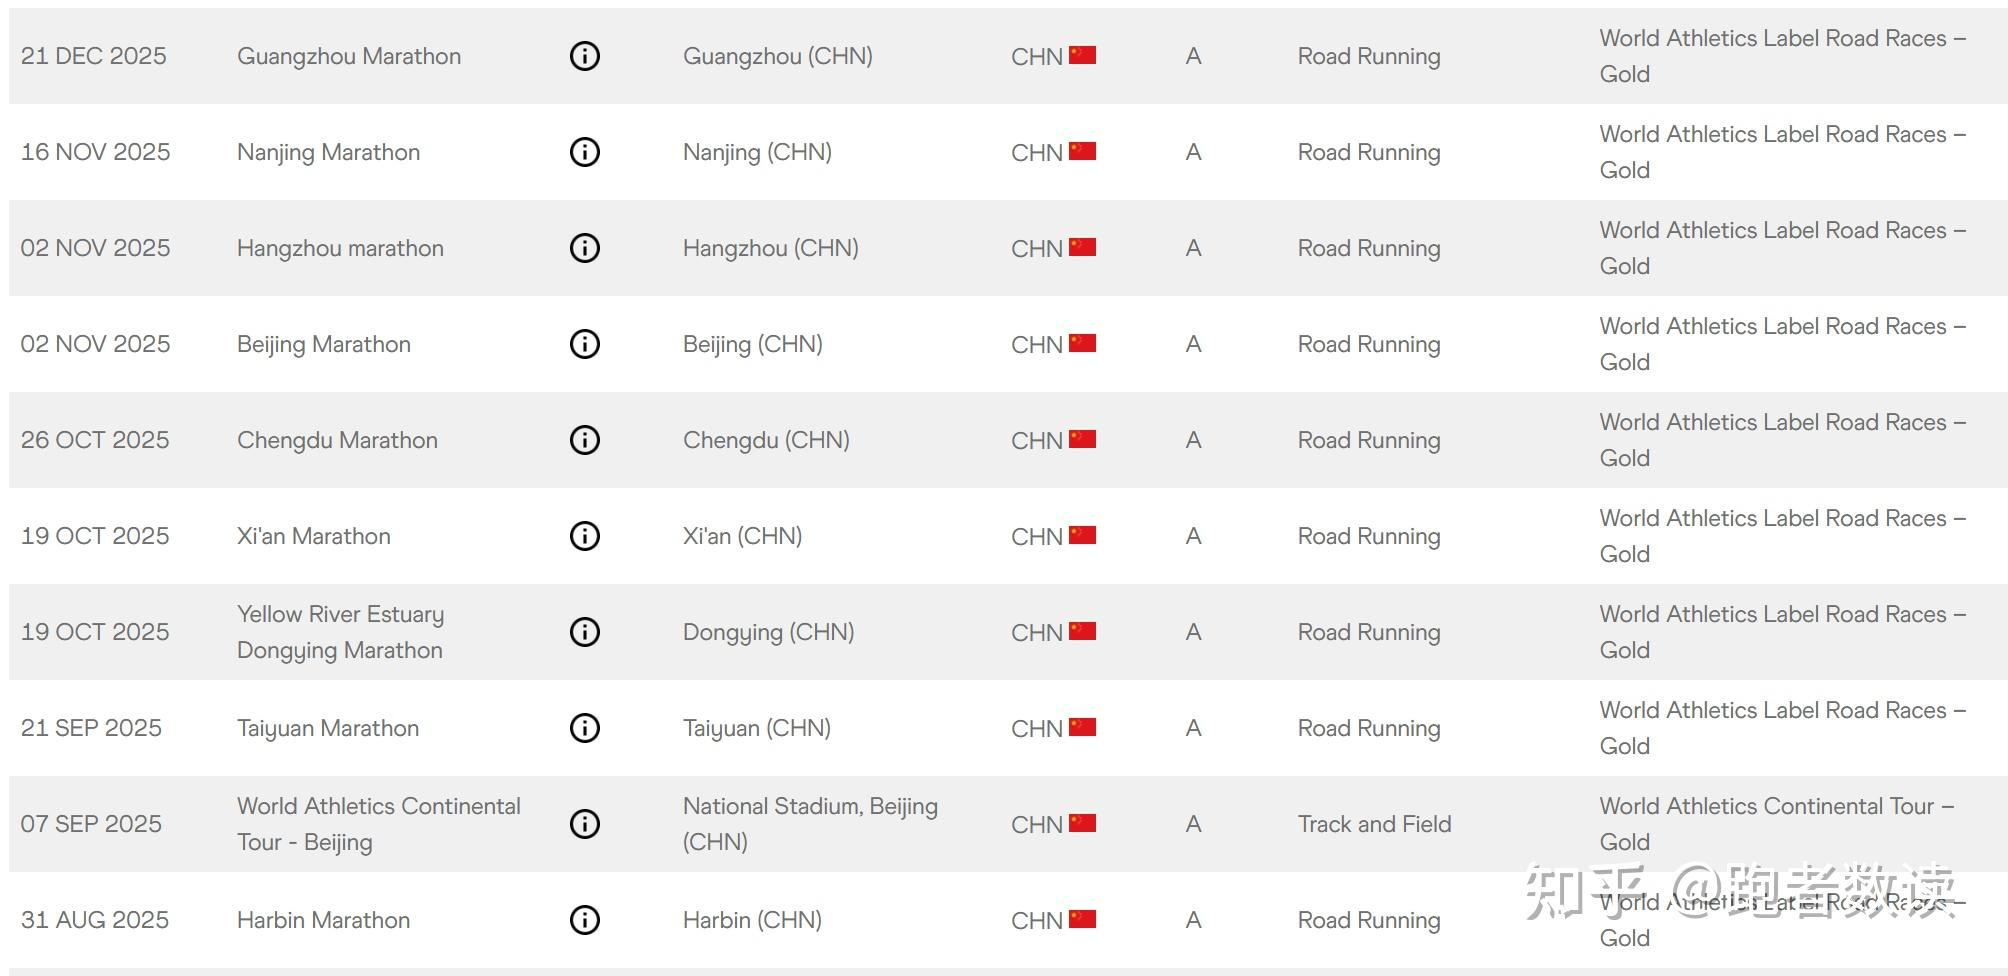Open info icon for Nanjing Marathon
The width and height of the screenshot is (2008, 976).
pos(584,152)
